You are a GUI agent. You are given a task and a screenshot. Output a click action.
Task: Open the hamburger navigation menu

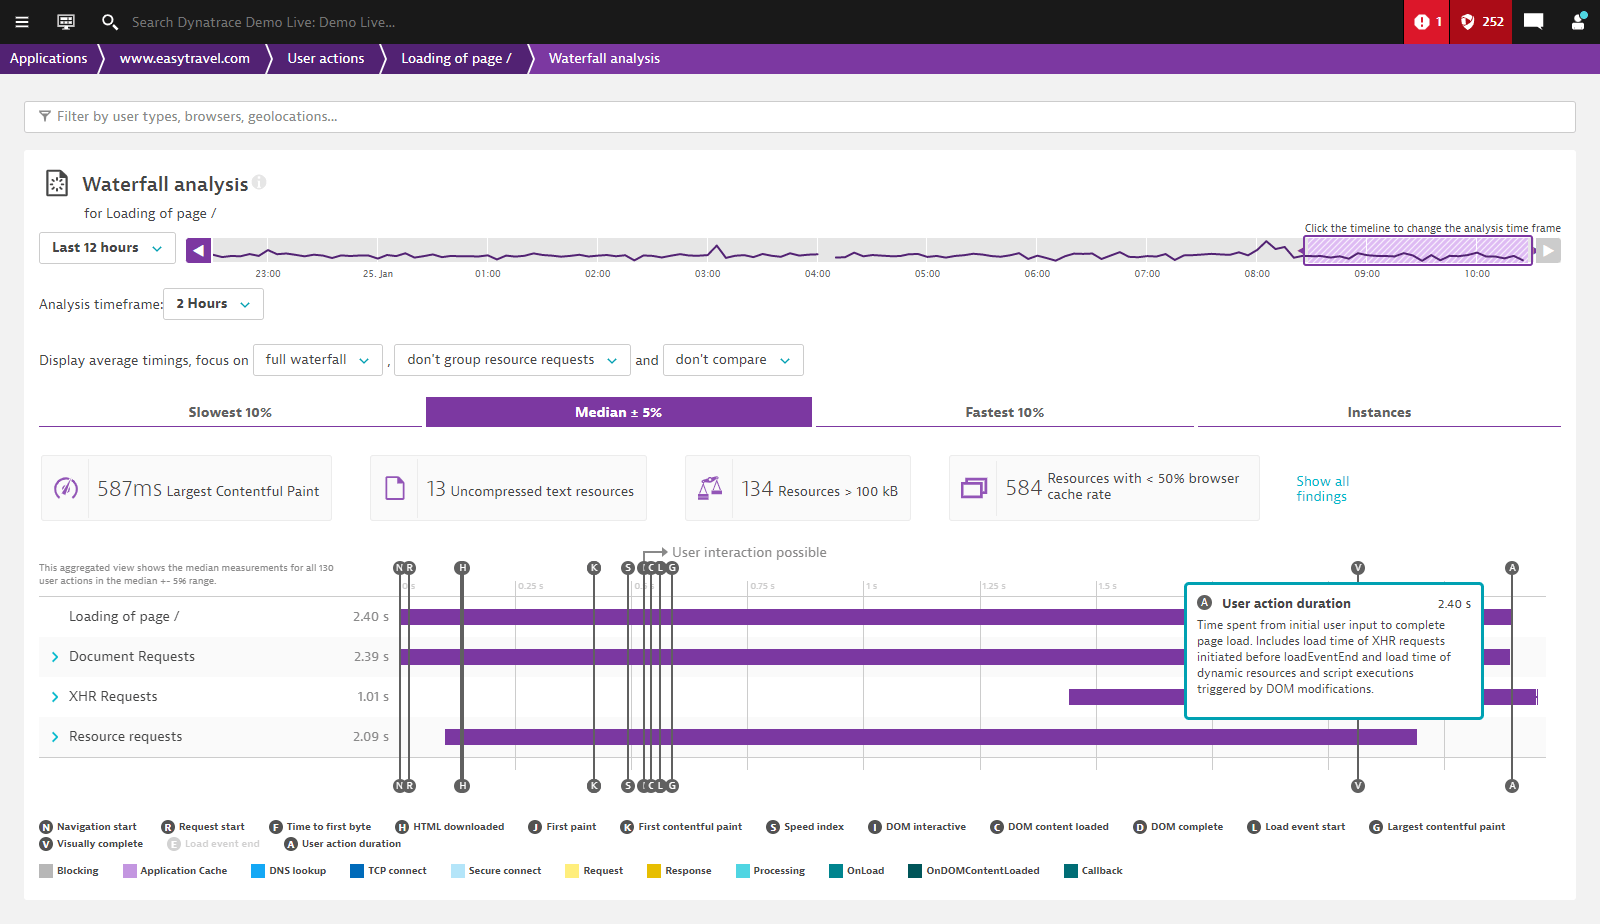click(22, 22)
